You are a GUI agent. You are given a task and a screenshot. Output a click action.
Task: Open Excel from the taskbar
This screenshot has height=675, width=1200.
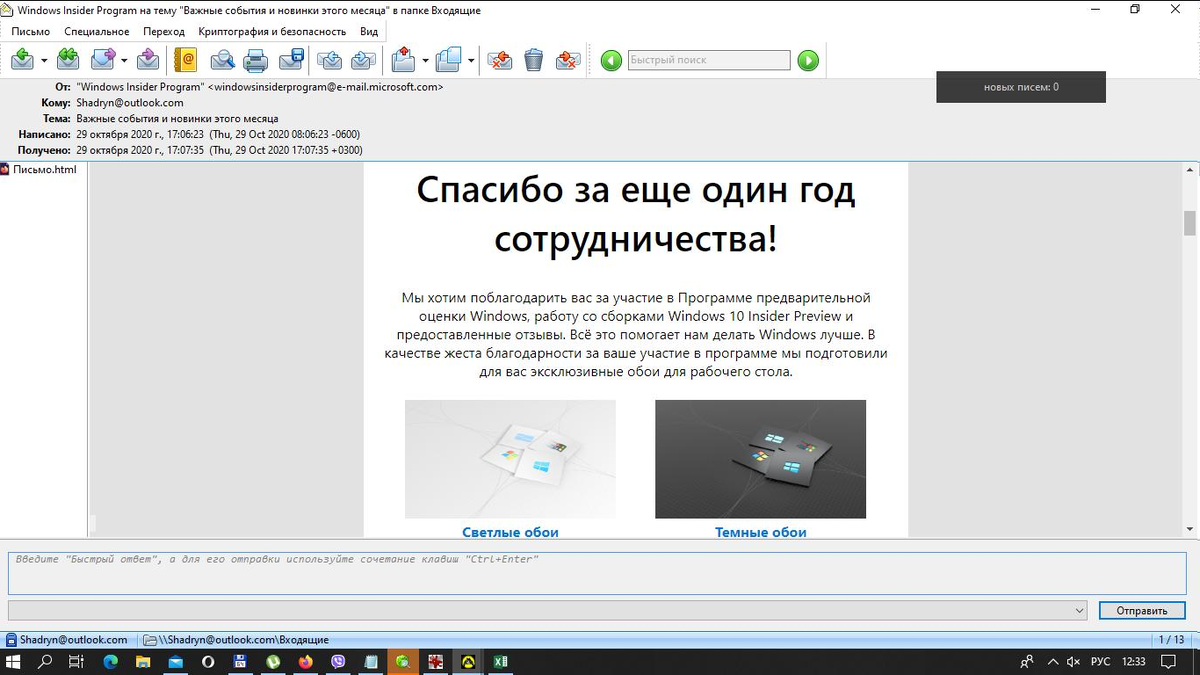(x=500, y=662)
